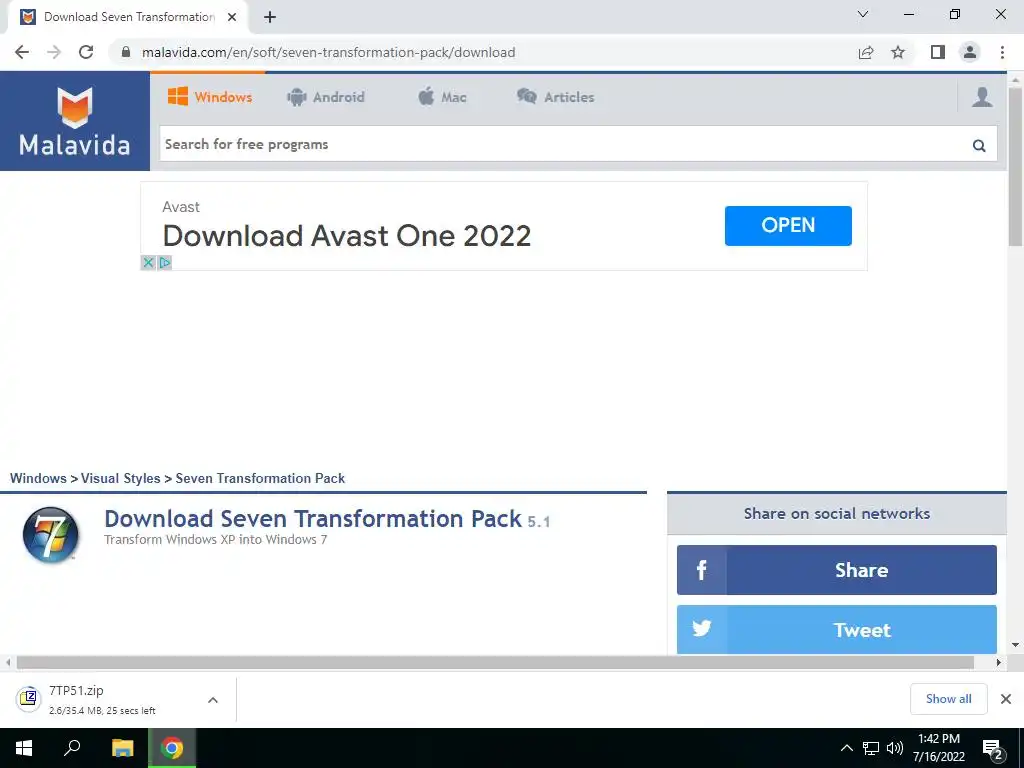Click the Windows breadcrumb link
Image resolution: width=1024 pixels, height=768 pixels.
click(x=38, y=478)
